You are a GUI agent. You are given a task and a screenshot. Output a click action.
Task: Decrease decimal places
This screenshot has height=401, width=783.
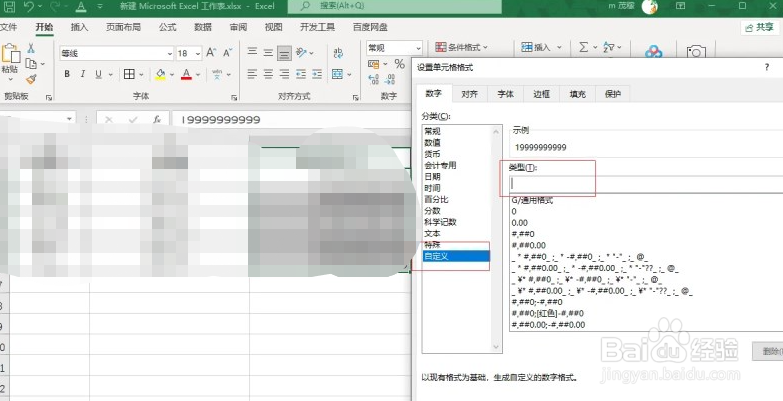pos(390,79)
